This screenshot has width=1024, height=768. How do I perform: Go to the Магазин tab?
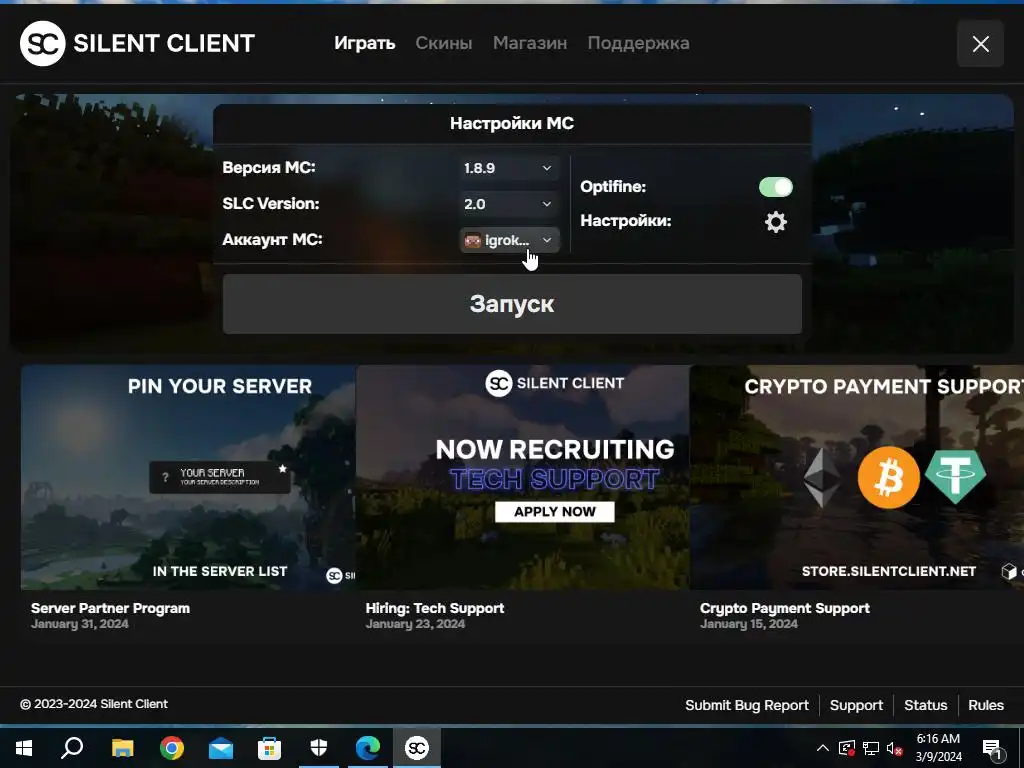point(530,43)
